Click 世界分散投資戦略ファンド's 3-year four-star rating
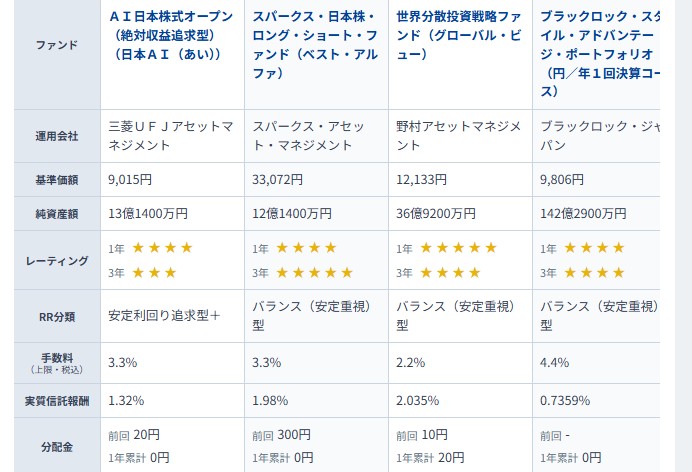The width and height of the screenshot is (692, 472). [449, 272]
